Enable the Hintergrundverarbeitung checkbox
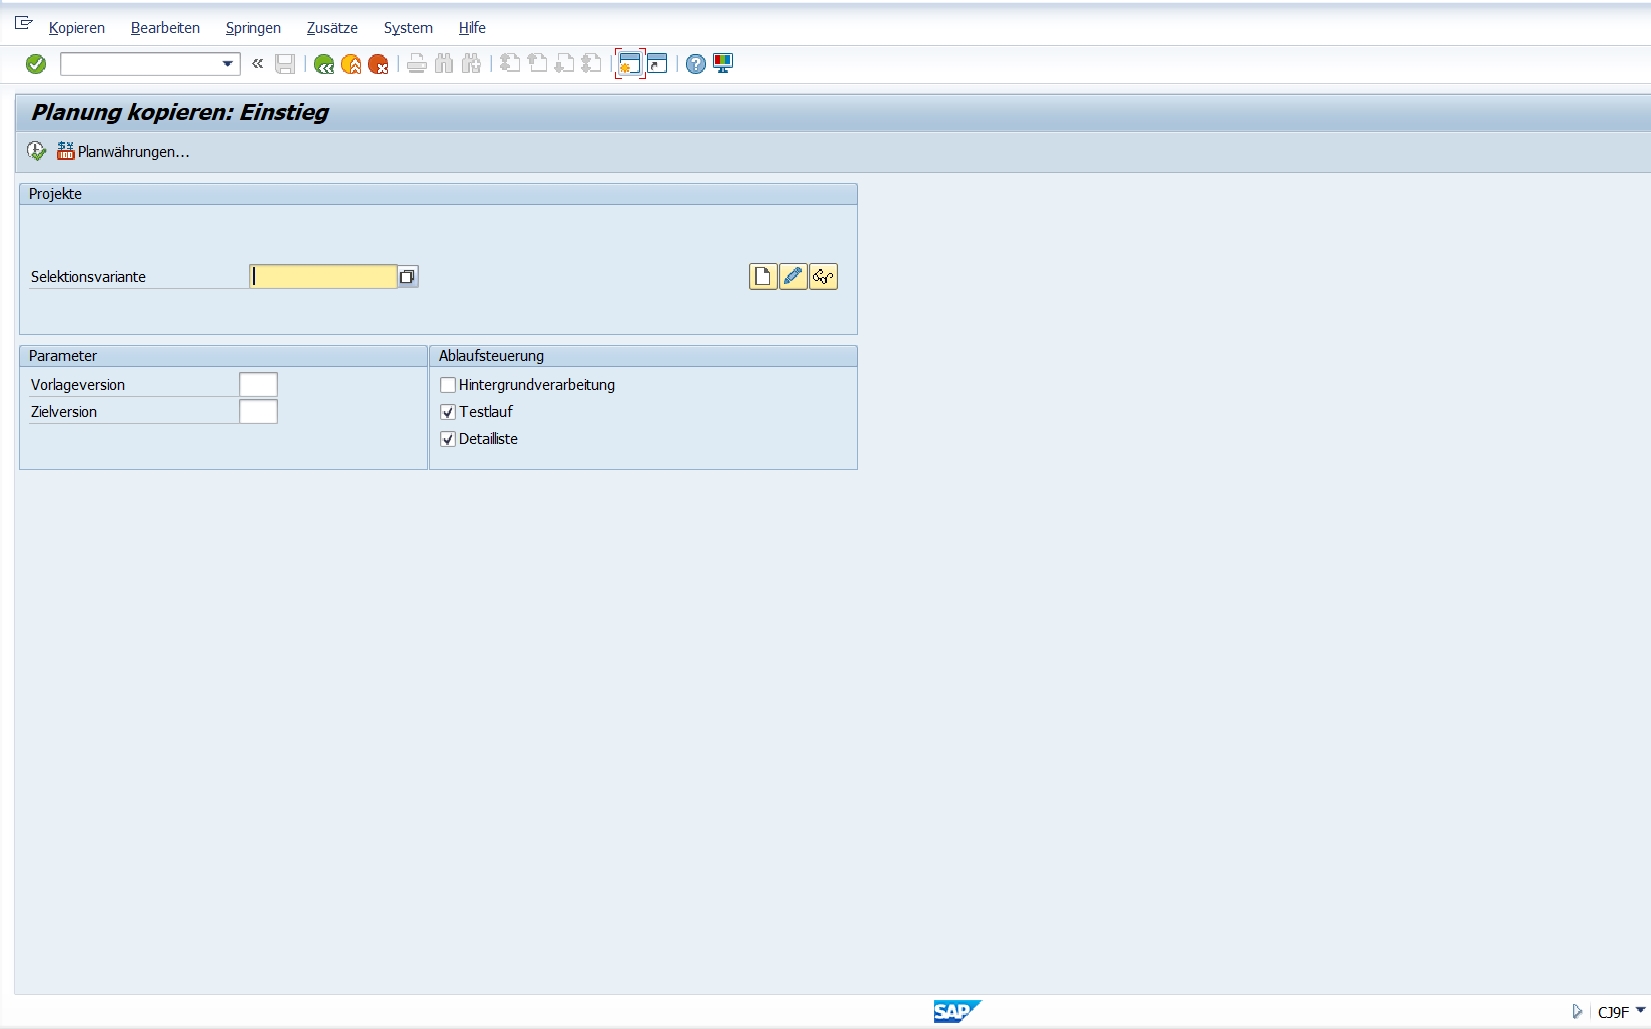The image size is (1651, 1029). [448, 385]
